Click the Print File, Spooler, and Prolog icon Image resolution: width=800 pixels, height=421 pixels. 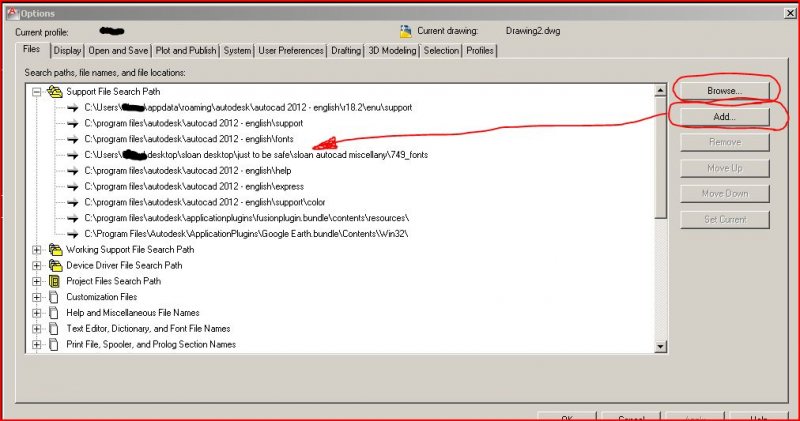[x=54, y=344]
